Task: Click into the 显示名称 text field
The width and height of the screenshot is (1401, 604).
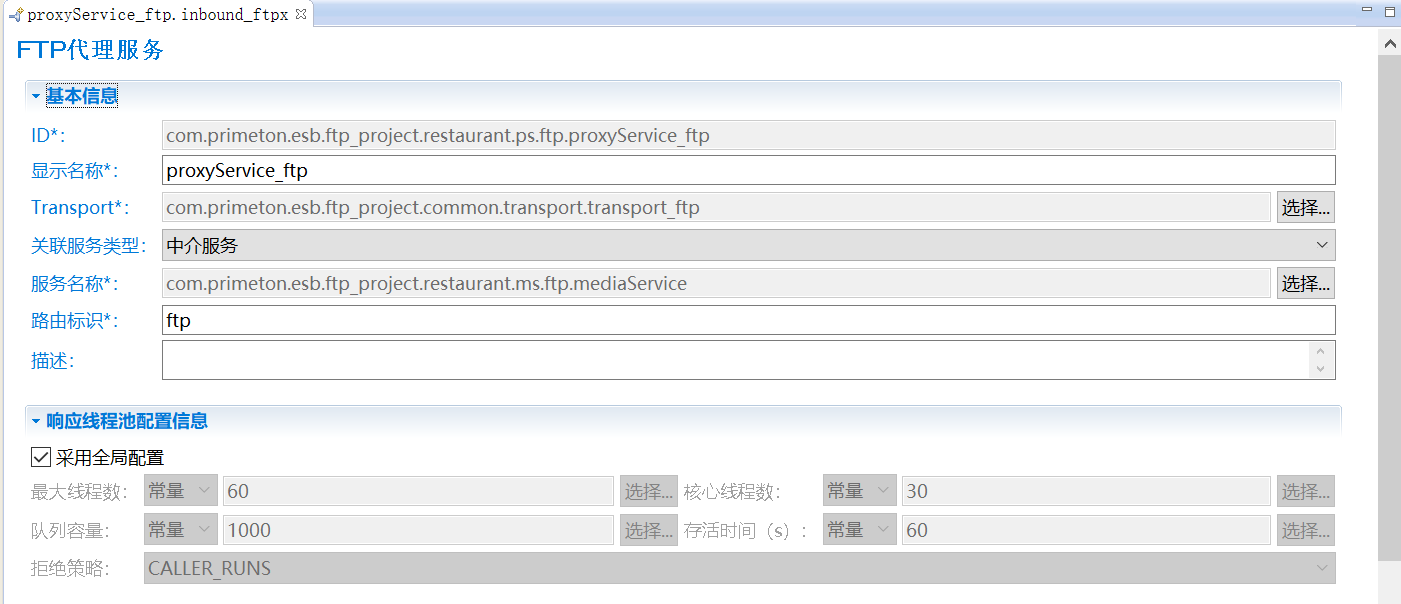Action: (748, 171)
